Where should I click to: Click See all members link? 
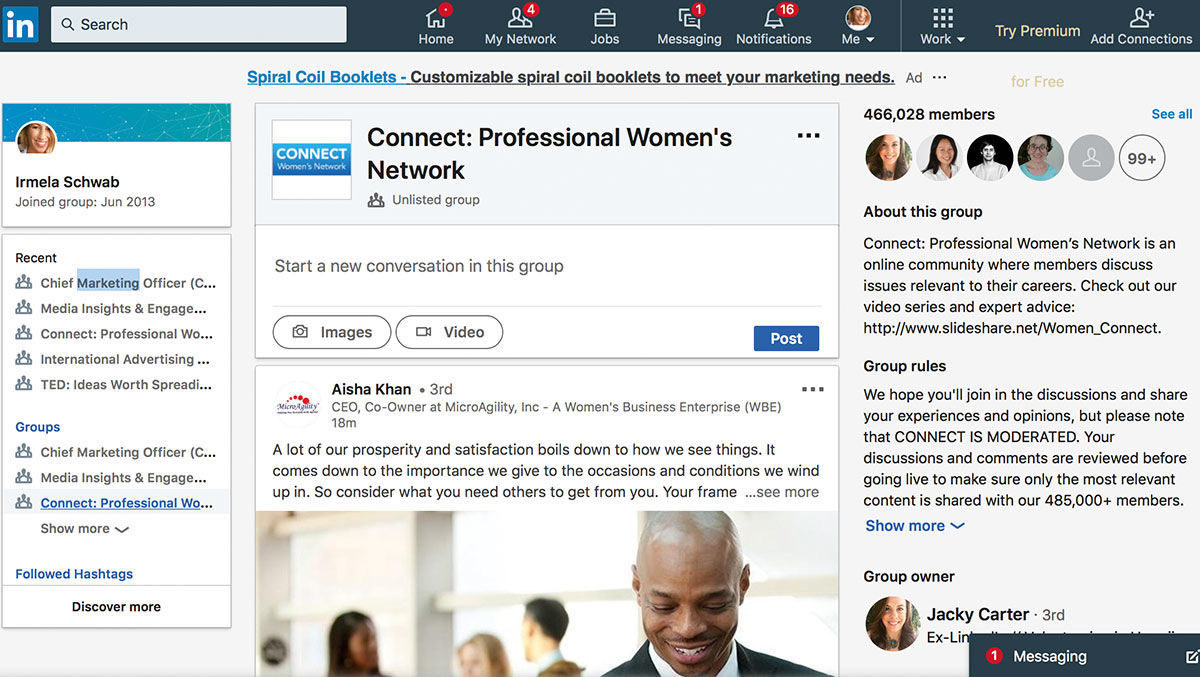click(x=1172, y=114)
